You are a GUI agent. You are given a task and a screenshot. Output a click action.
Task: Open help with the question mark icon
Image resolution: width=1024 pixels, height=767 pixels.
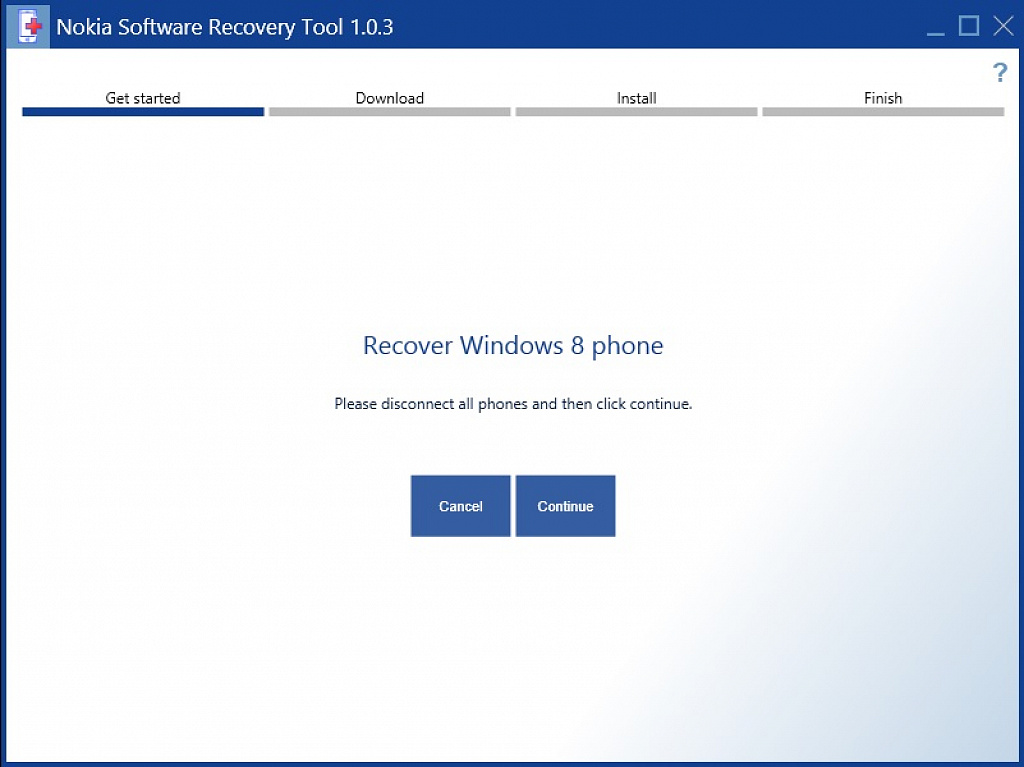click(999, 72)
